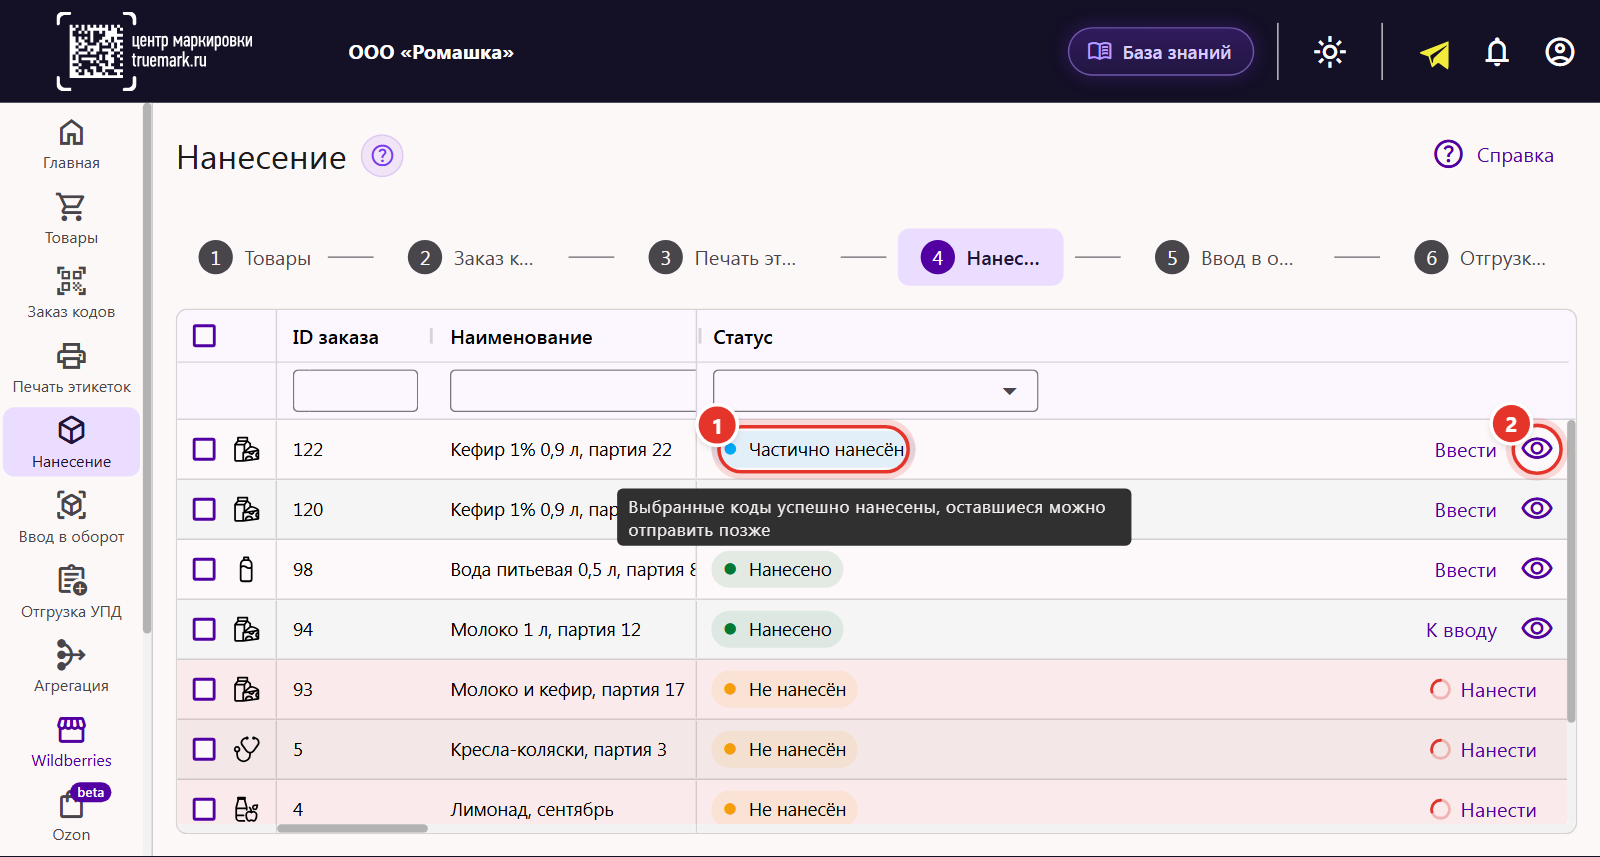This screenshot has height=857, width=1600.
Task: Go to step 1 Товары
Action: [x=255, y=258]
